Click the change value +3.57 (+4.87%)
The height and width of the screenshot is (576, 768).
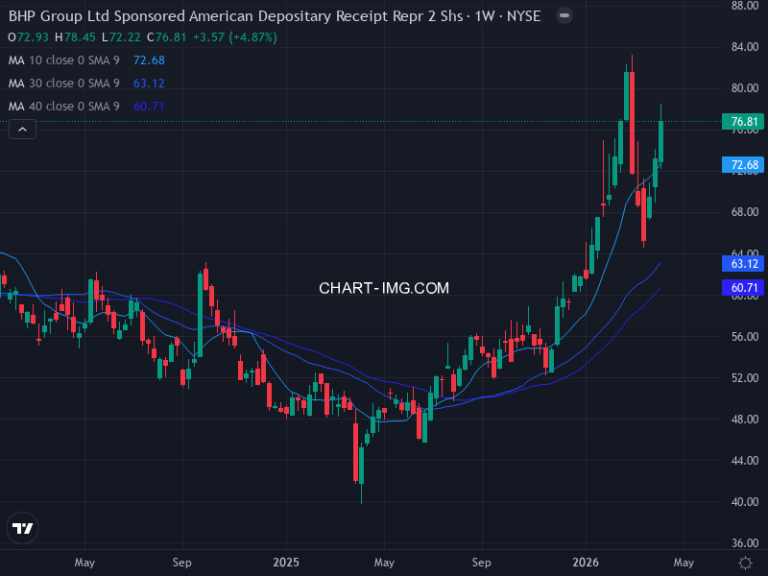[235, 37]
